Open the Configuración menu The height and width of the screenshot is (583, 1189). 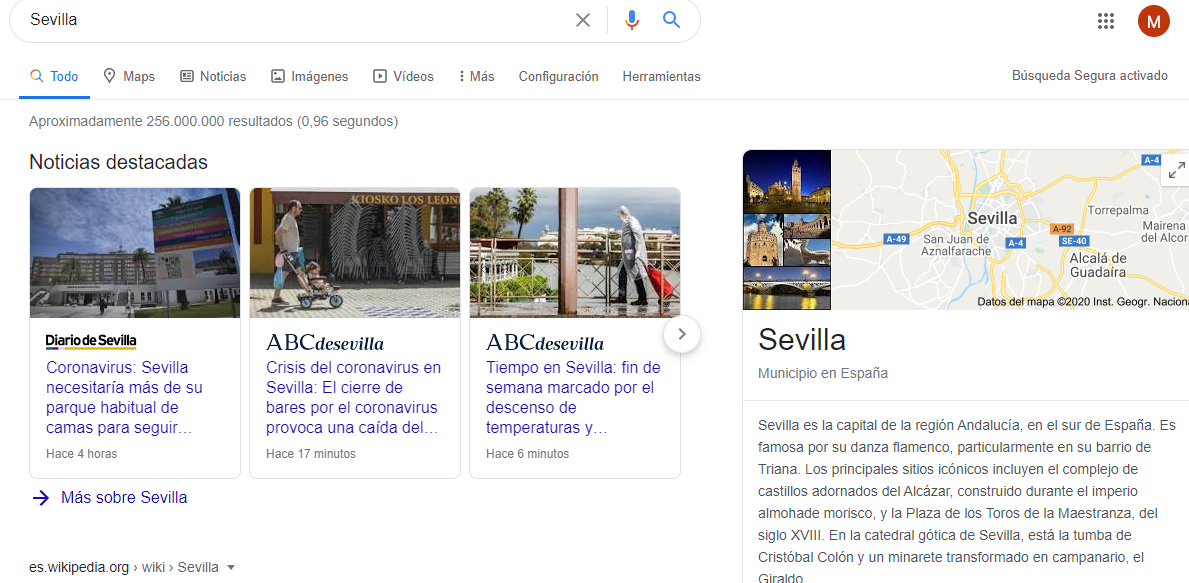click(x=558, y=76)
